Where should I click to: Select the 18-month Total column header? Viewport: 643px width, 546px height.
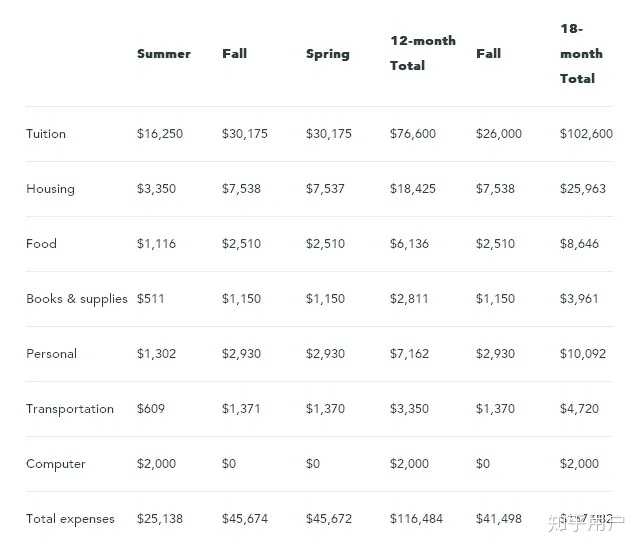click(580, 53)
